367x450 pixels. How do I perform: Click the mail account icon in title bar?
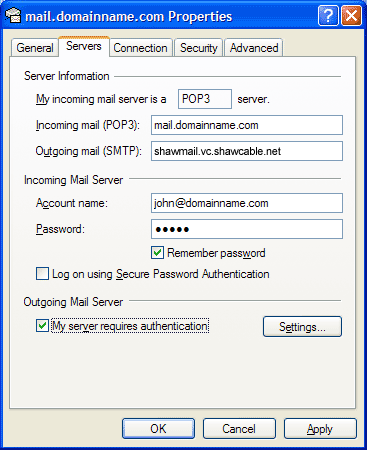tap(13, 16)
